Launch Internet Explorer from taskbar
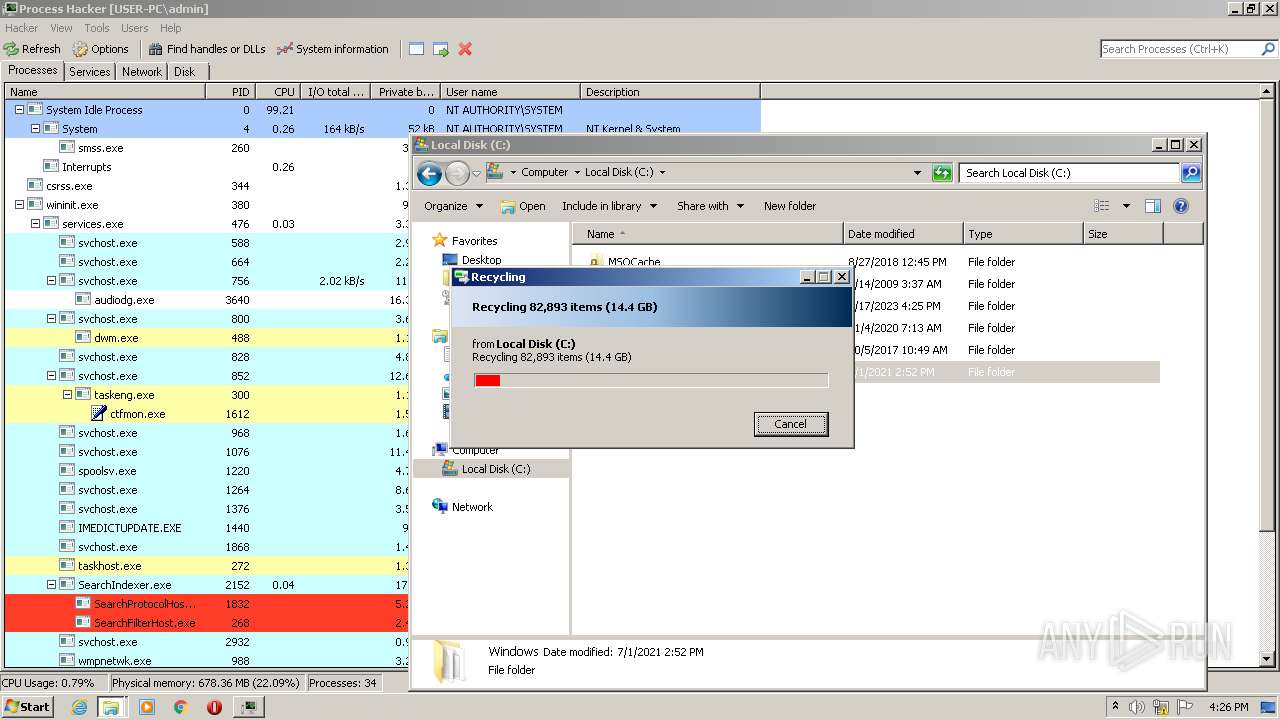 click(x=79, y=706)
